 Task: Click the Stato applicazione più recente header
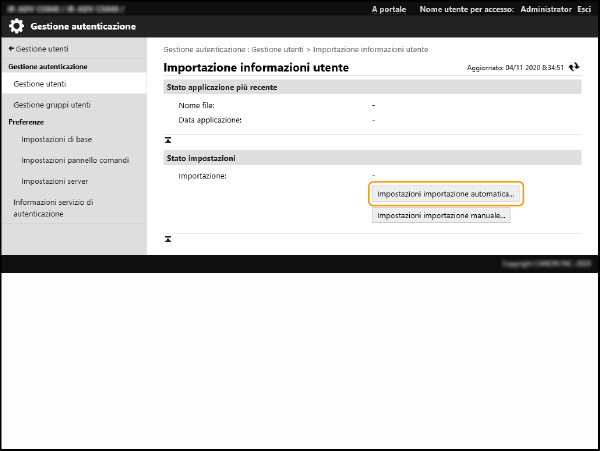point(221,87)
